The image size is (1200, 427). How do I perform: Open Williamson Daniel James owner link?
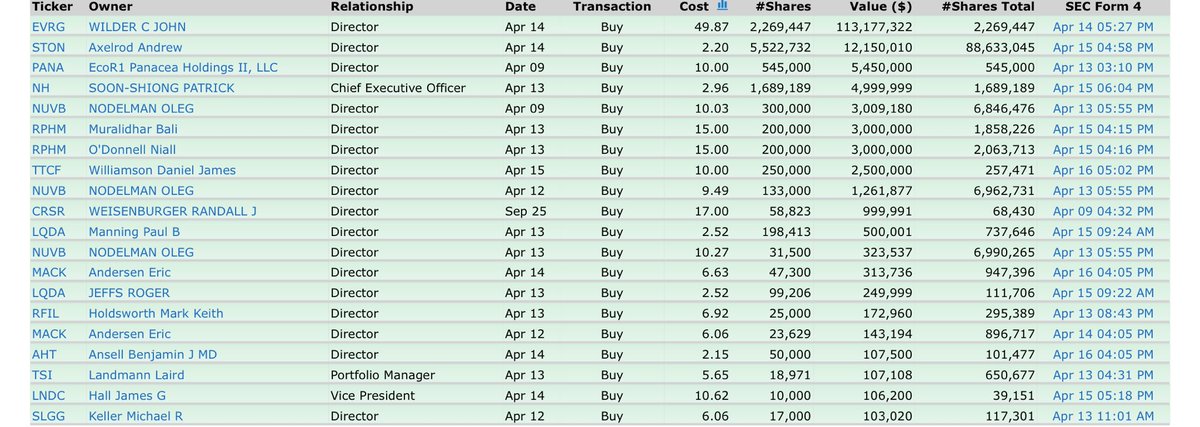coord(162,170)
